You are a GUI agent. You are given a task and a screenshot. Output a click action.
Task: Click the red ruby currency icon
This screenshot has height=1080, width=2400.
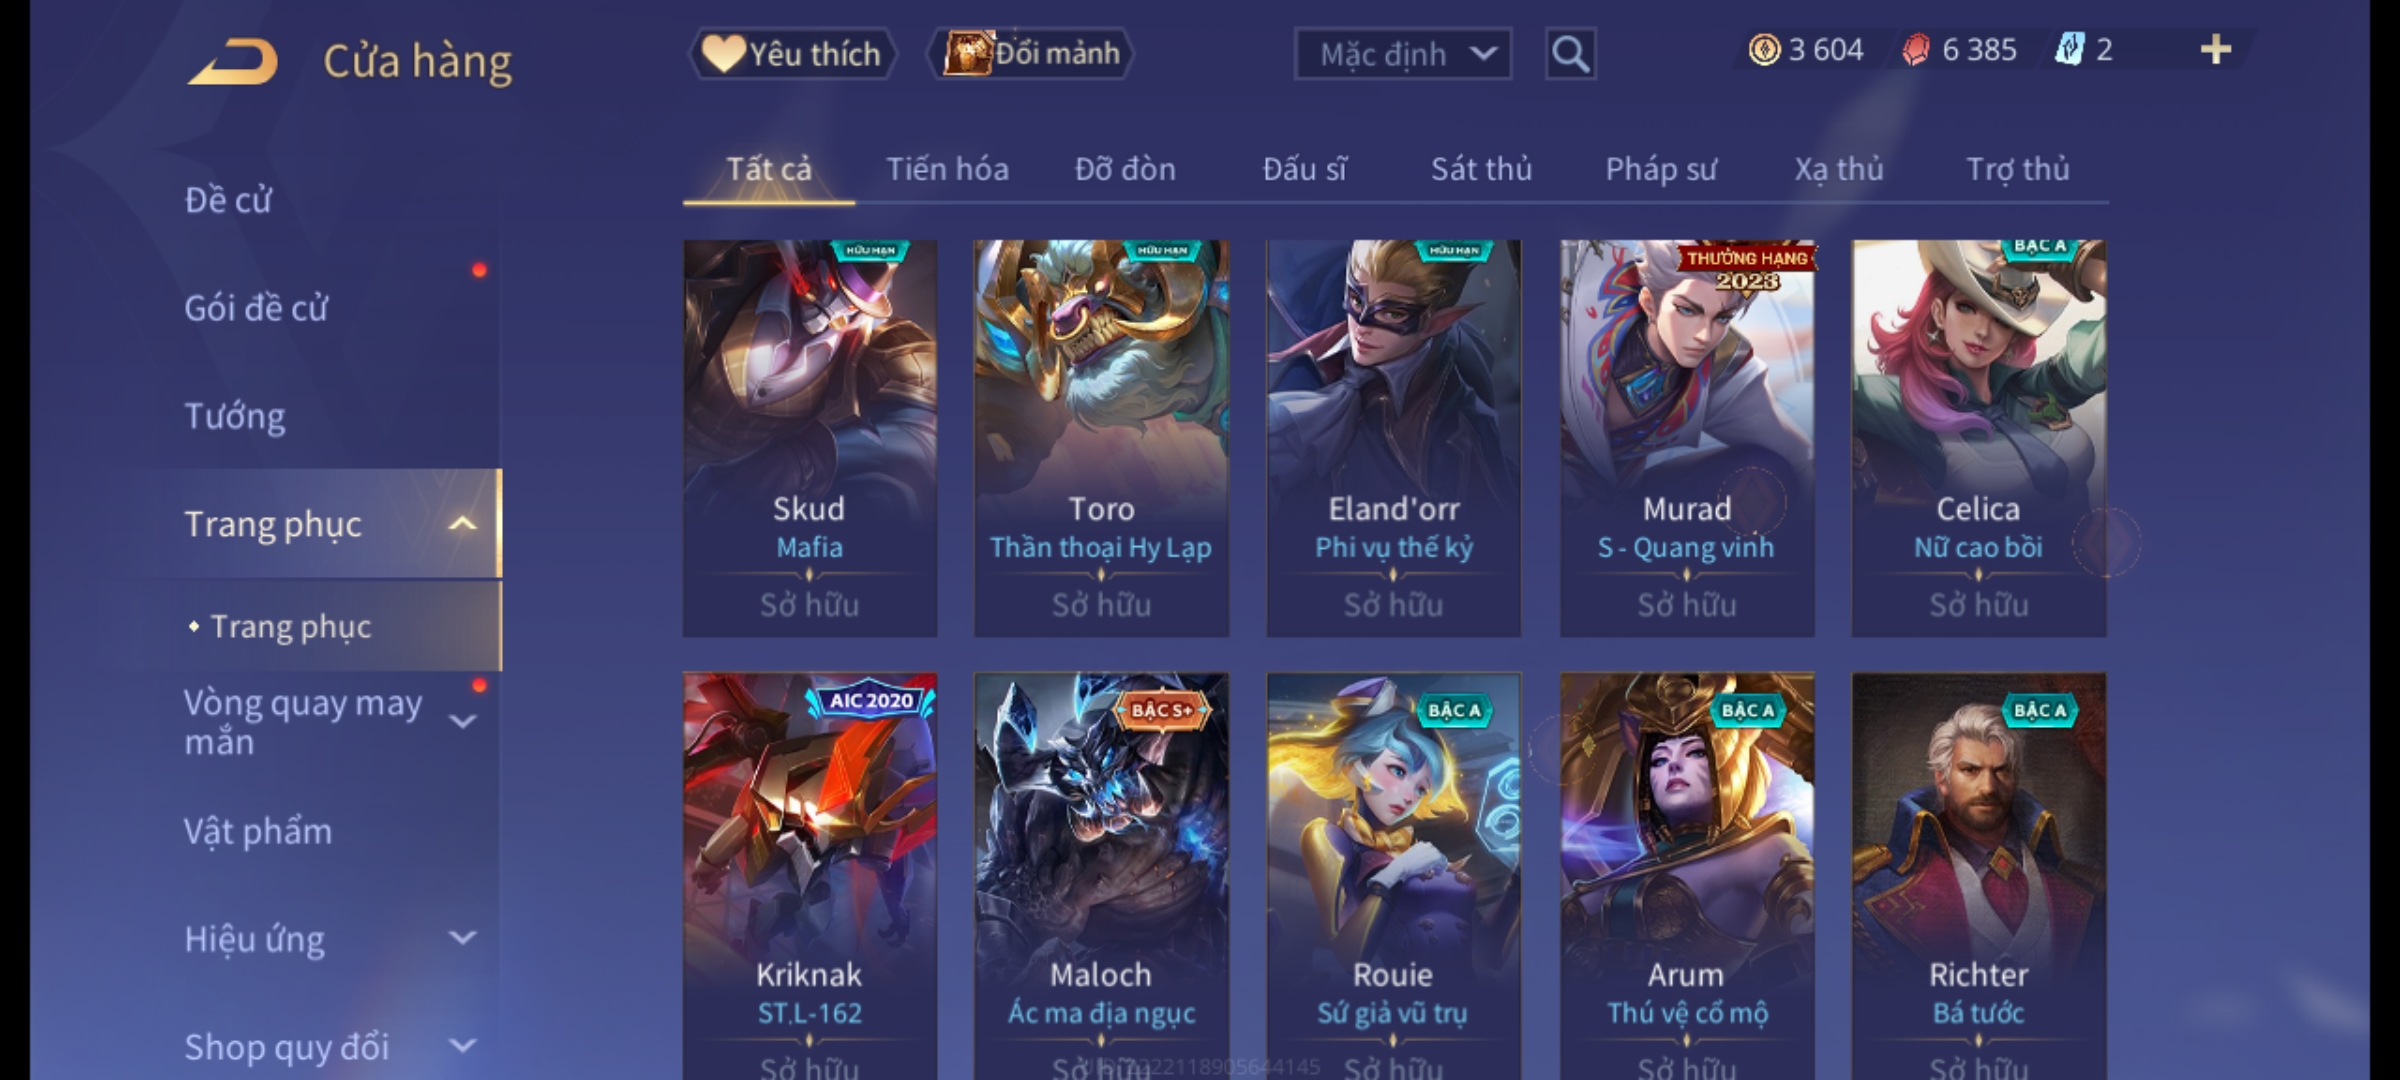click(x=1915, y=50)
